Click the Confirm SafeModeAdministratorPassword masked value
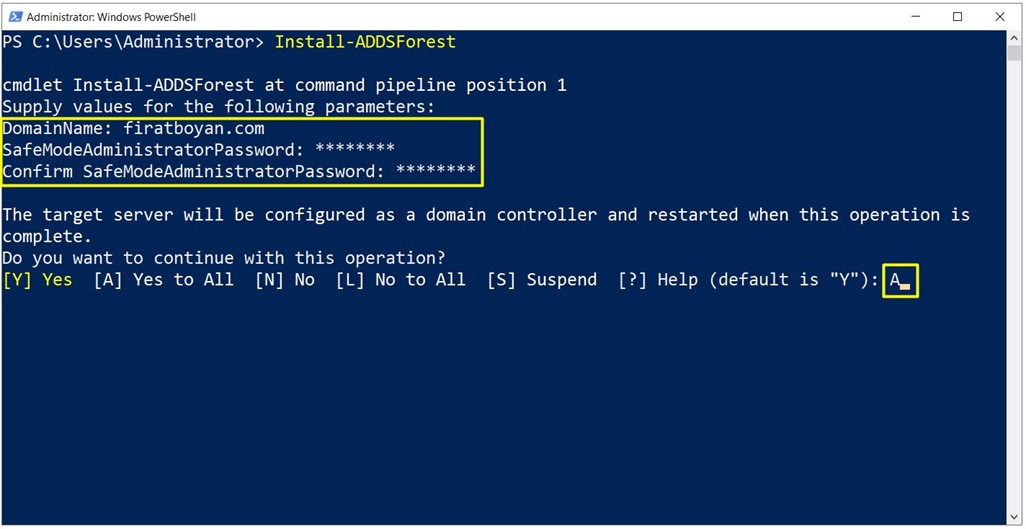Image resolution: width=1026 pixels, height=529 pixels. (436, 172)
